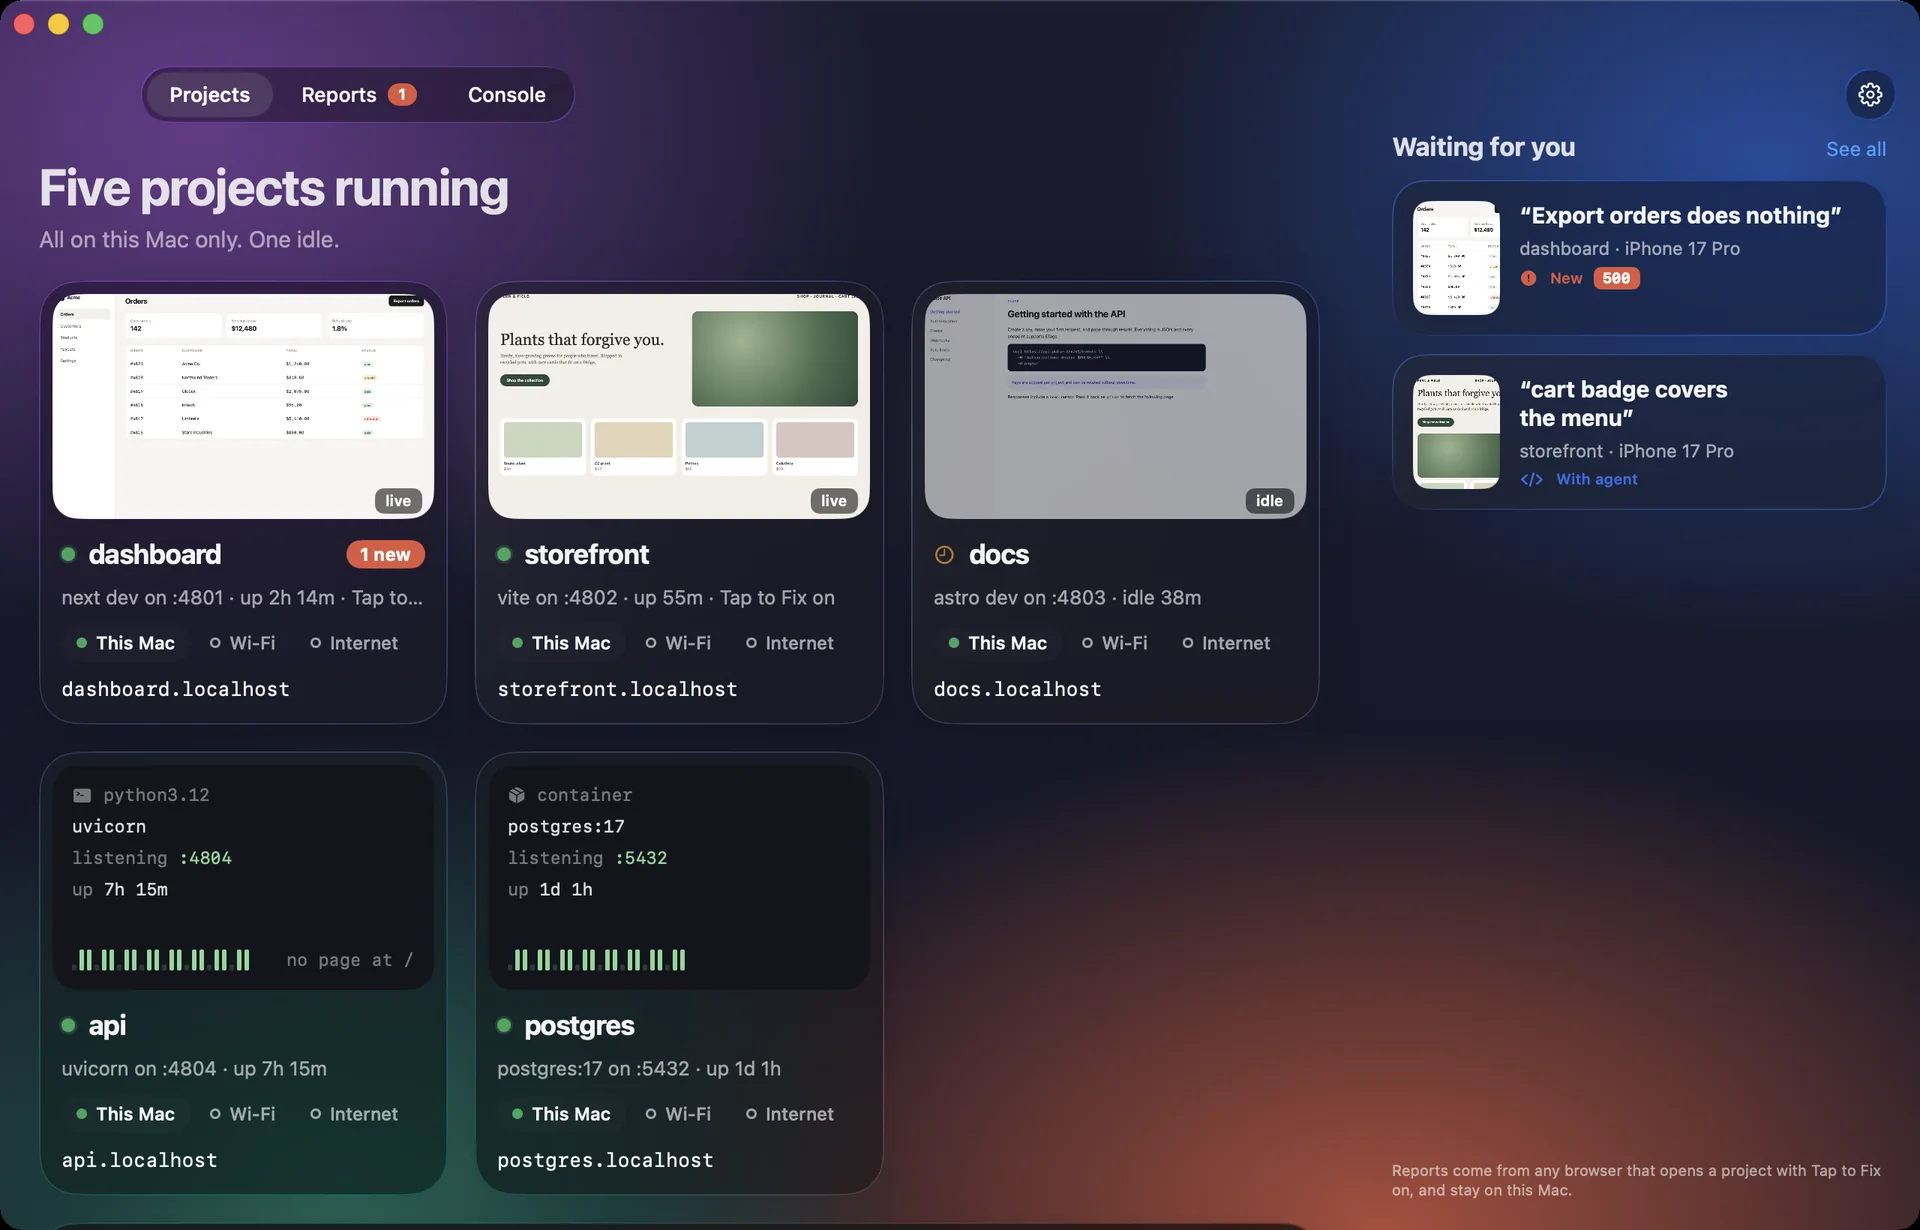
Task: Click the green status dot beside dashboard
Action: point(68,555)
